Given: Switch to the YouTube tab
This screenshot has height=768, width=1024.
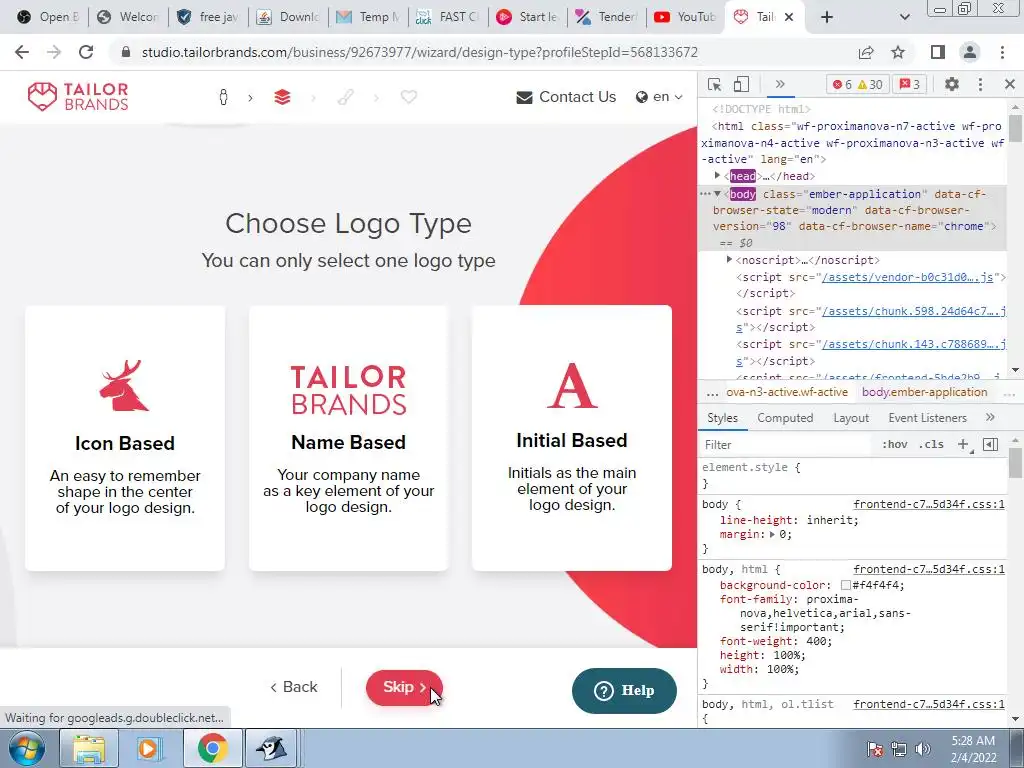Looking at the screenshot, I should click(x=685, y=17).
